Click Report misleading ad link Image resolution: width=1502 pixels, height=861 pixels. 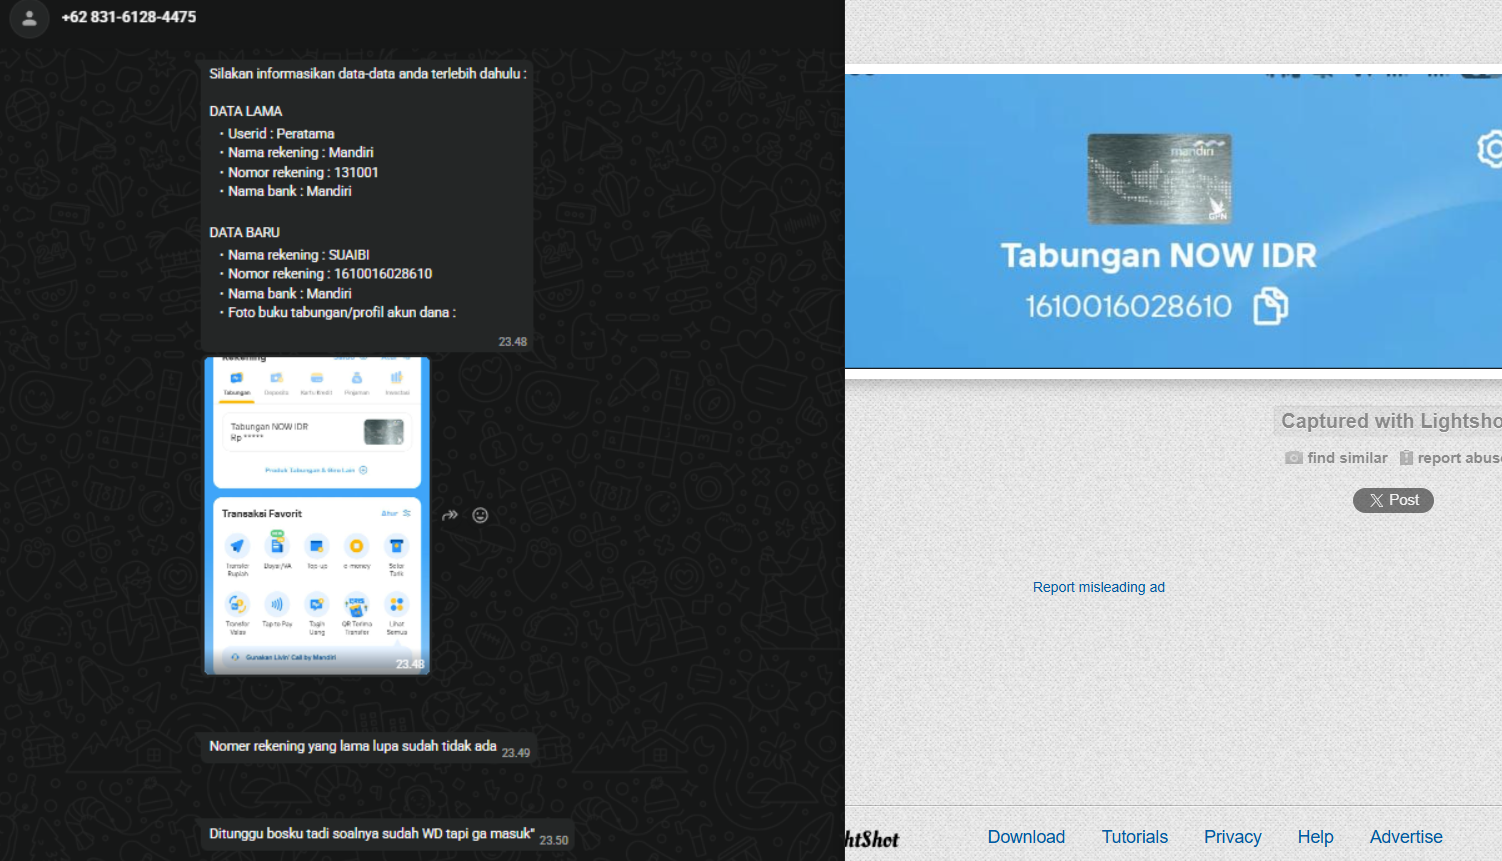1098,587
